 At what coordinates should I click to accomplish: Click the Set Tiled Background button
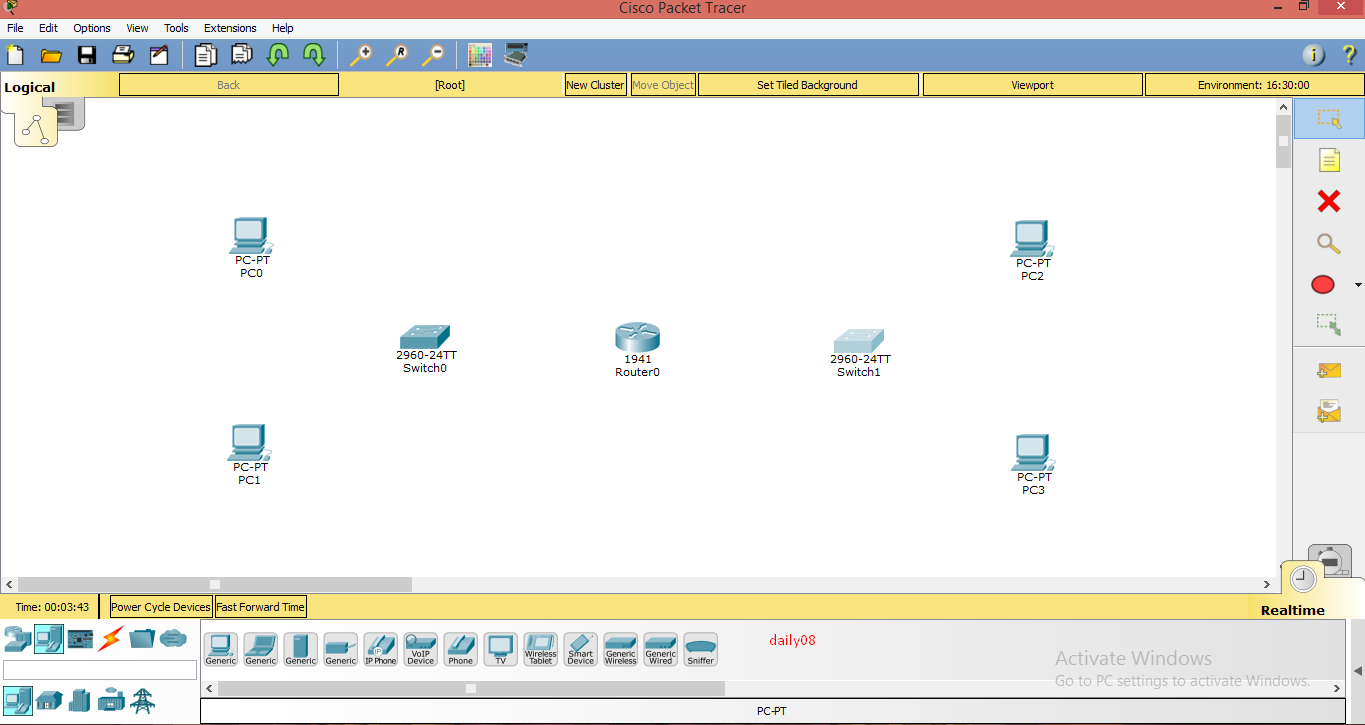coord(808,84)
